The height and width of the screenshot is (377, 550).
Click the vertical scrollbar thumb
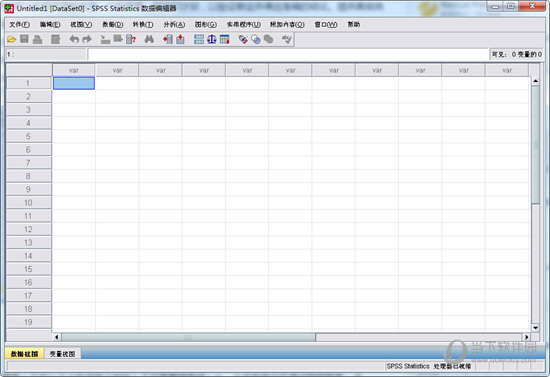click(535, 144)
